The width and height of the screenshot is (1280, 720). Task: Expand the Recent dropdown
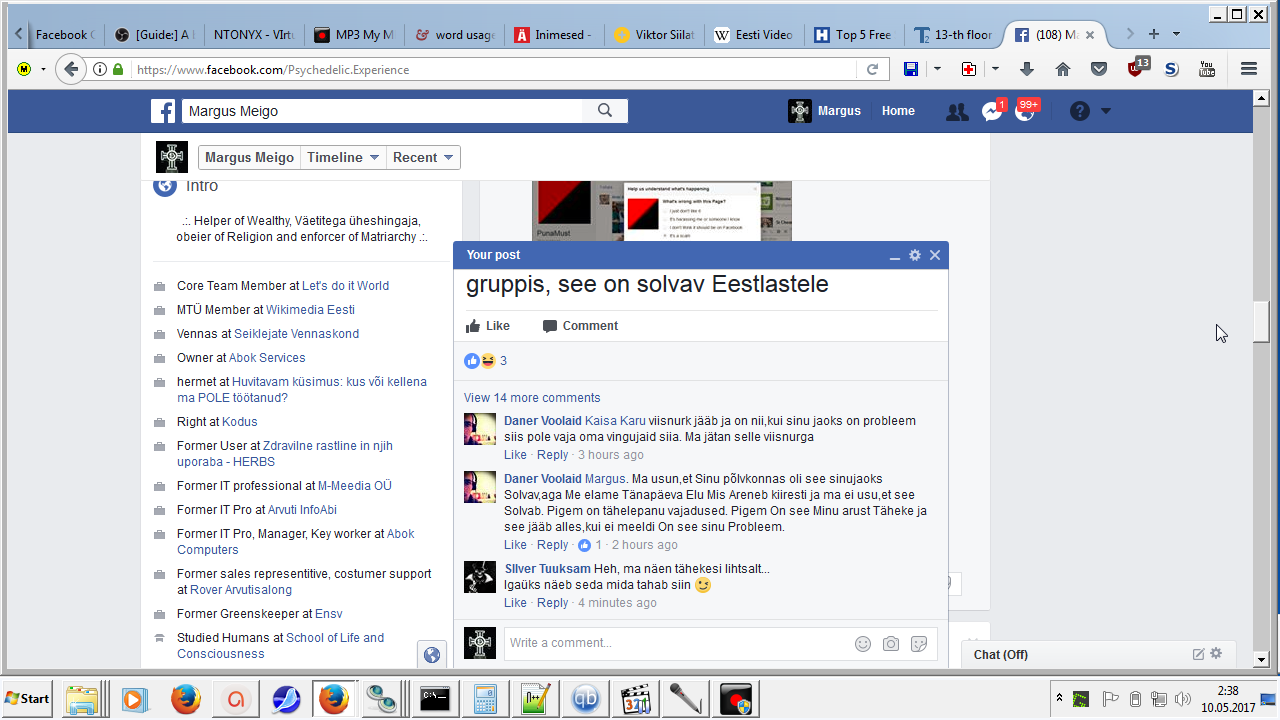coord(424,157)
